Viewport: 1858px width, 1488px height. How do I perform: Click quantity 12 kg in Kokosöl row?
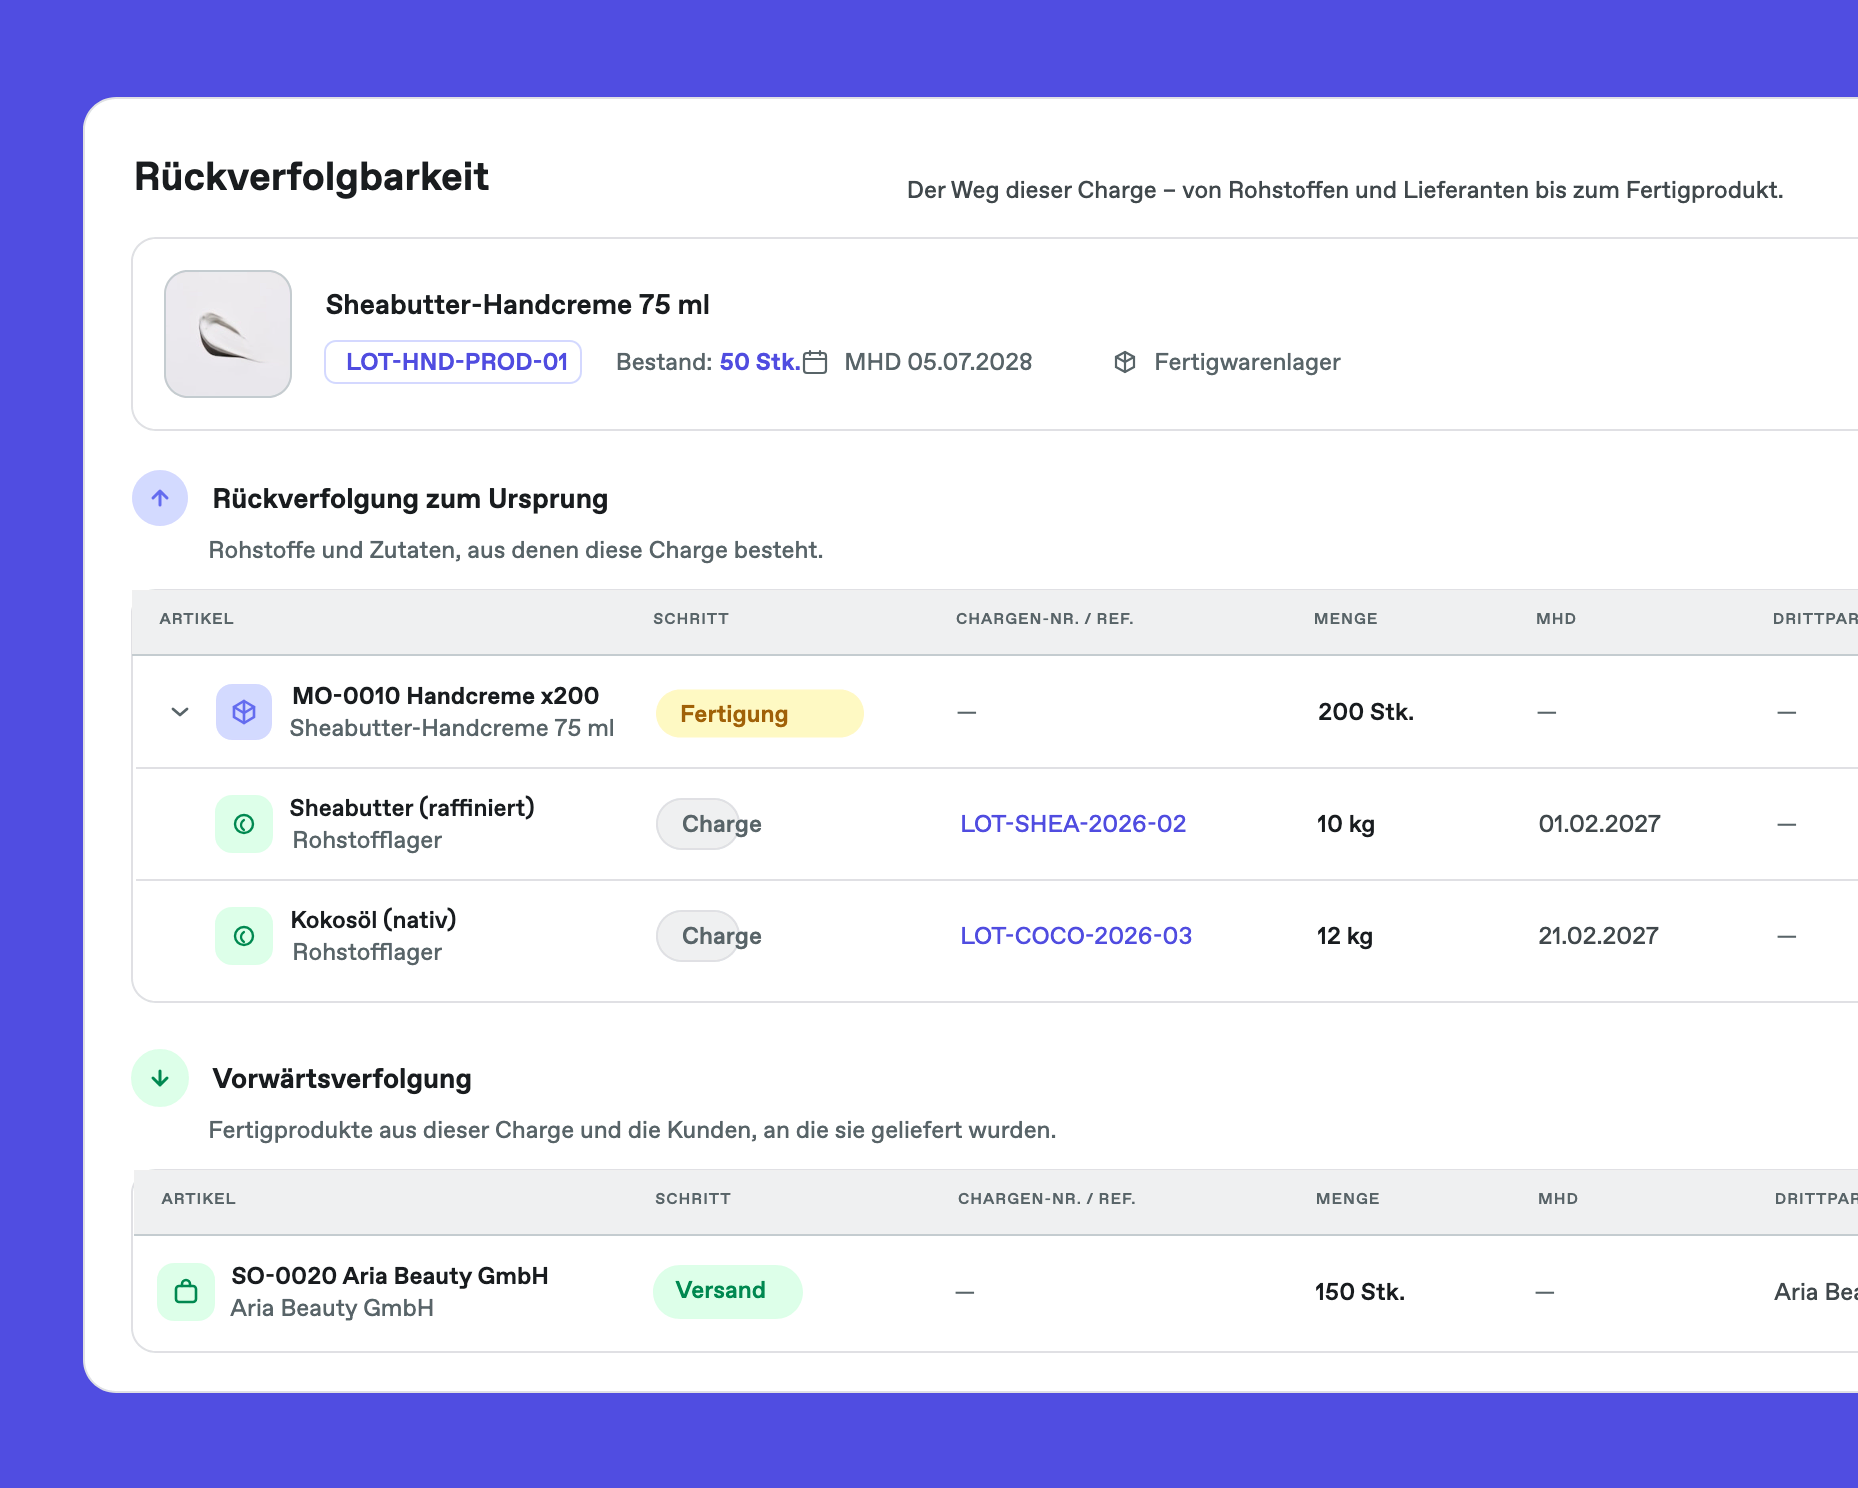click(x=1345, y=936)
